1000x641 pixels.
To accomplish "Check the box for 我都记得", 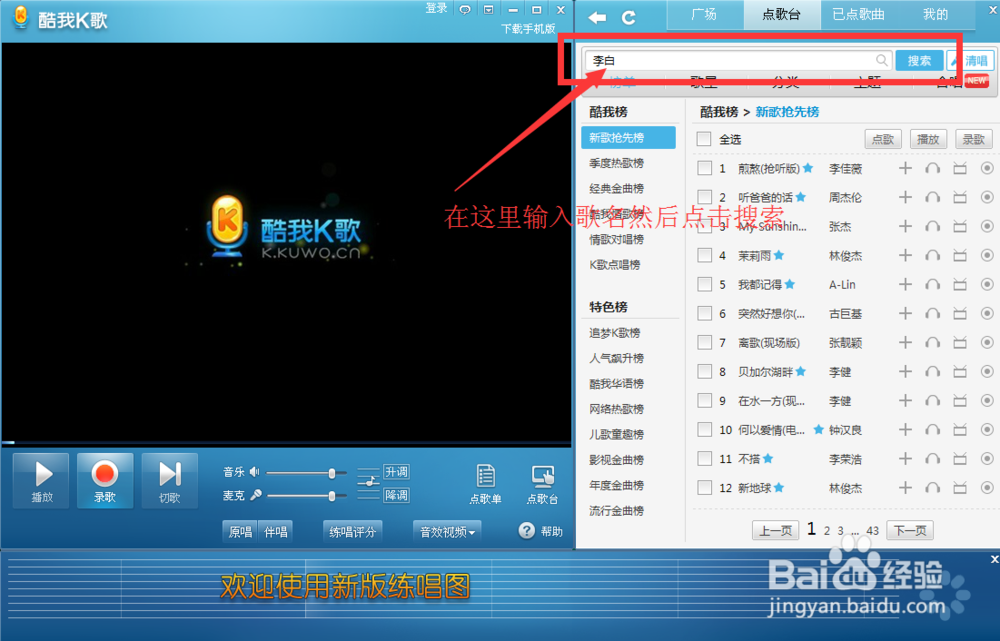I will tap(704, 284).
